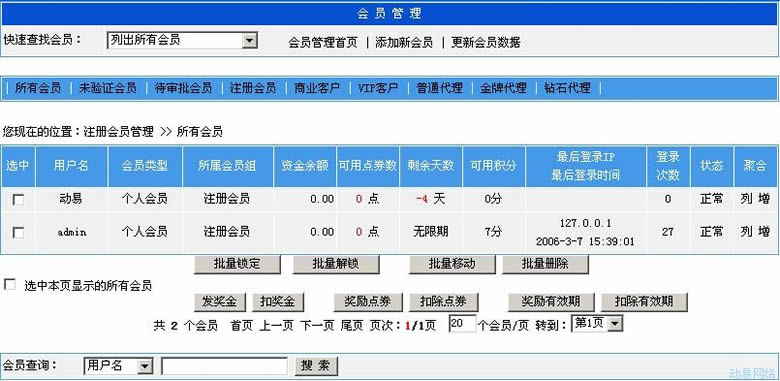Click 更新会员数据 link
The image size is (780, 381).
point(486,42)
